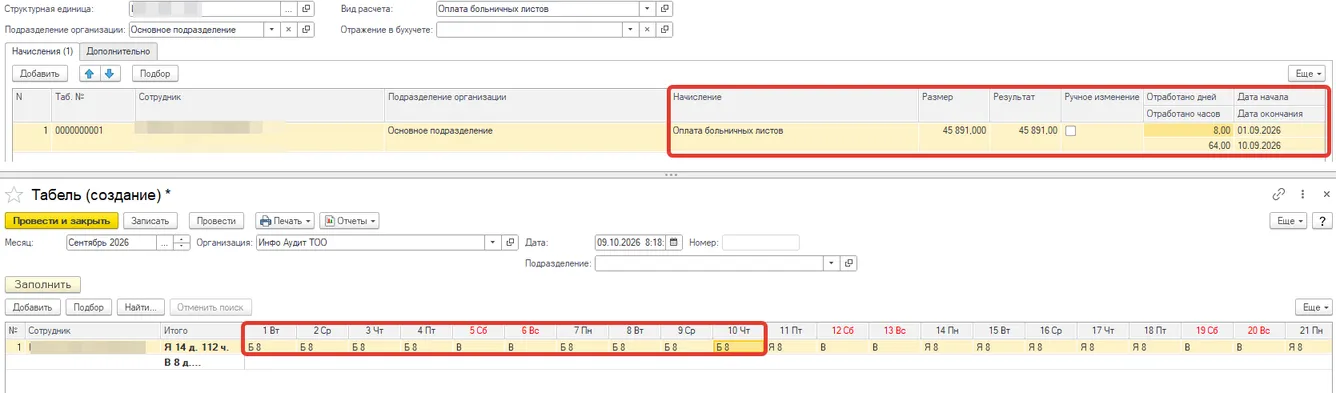Open Организация record icon in Табель
The width and height of the screenshot is (1336, 393).
(511, 242)
